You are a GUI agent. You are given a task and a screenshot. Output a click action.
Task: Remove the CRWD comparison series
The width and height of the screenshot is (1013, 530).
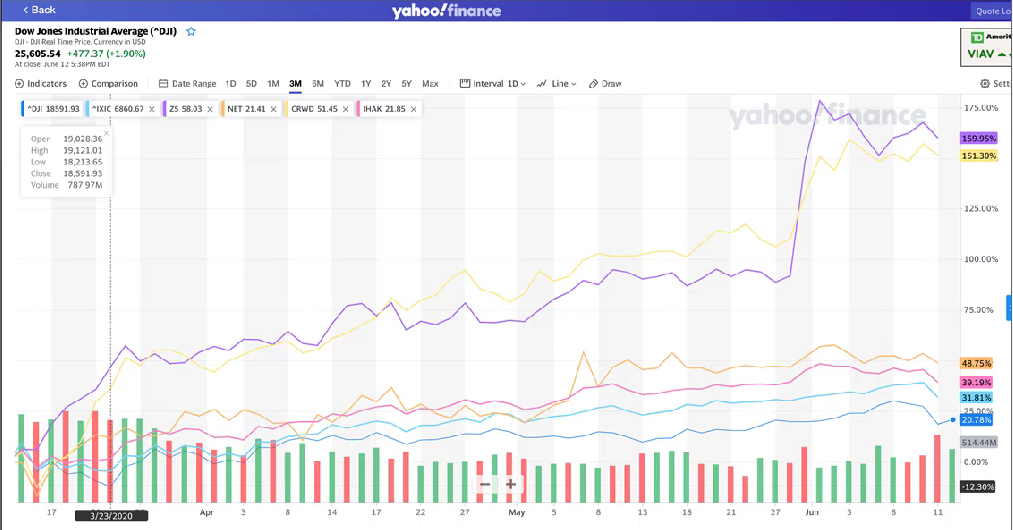pyautogui.click(x=345, y=108)
